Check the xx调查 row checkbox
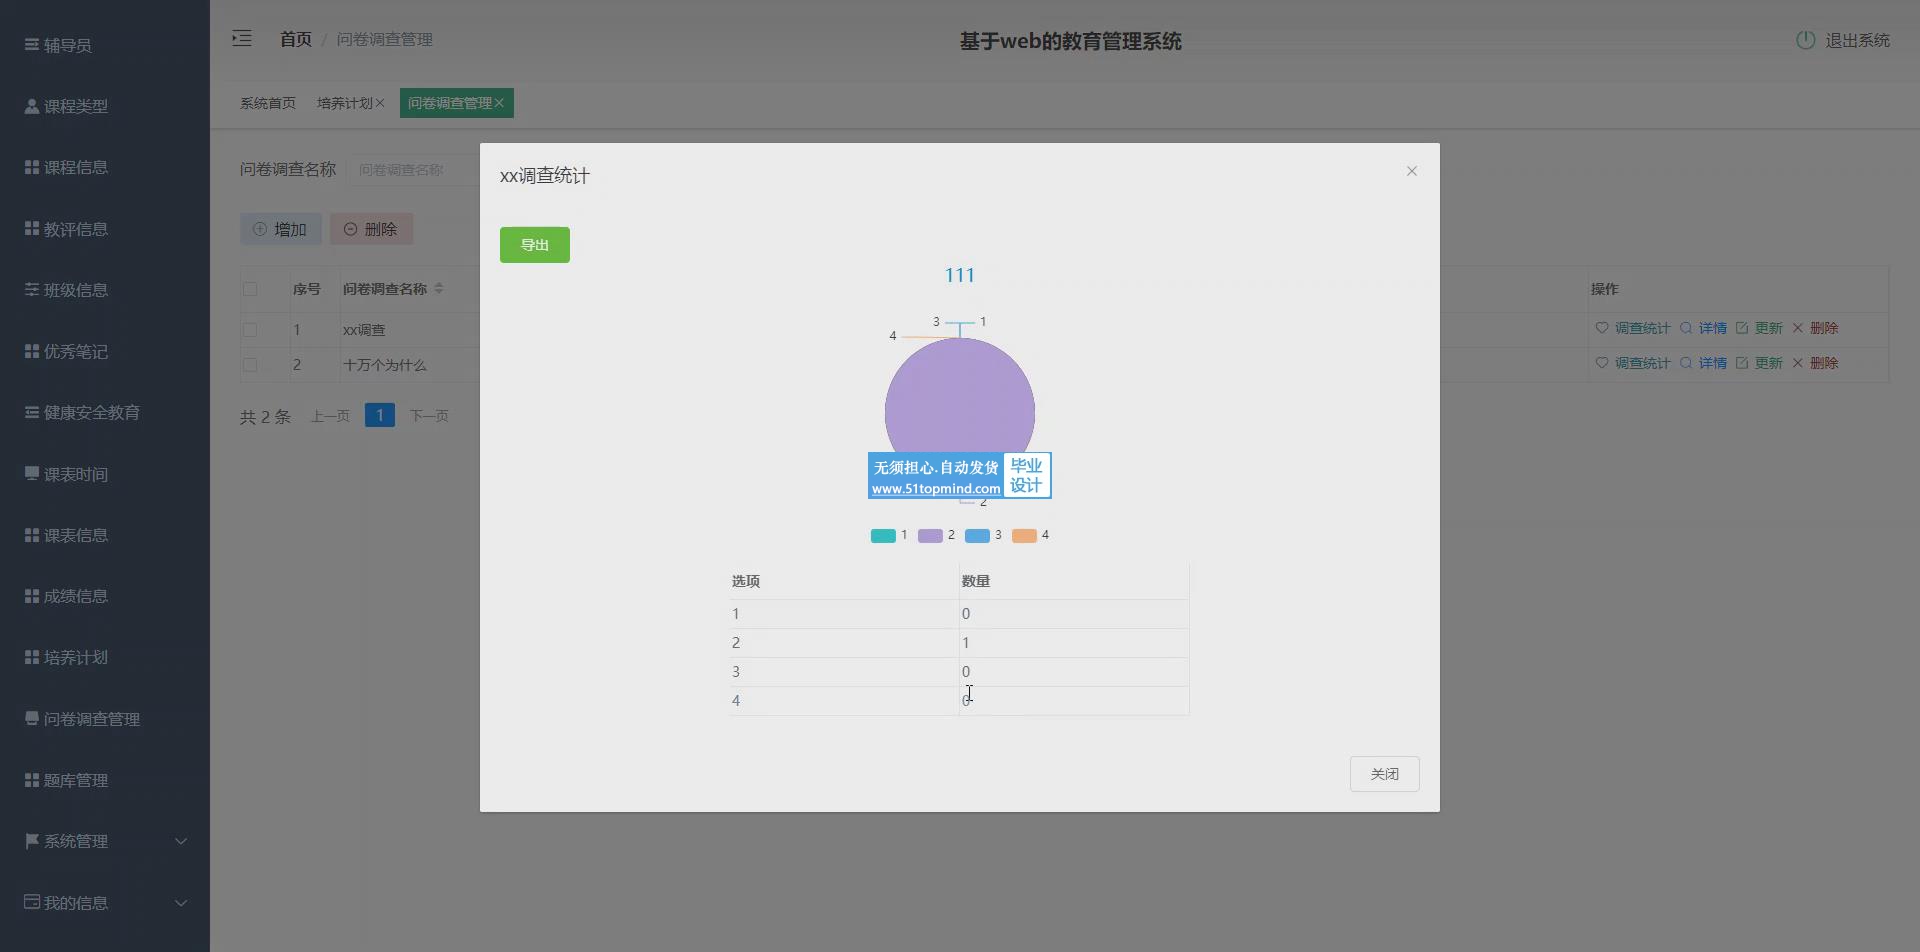Screen dimensions: 1920x952 (250, 330)
